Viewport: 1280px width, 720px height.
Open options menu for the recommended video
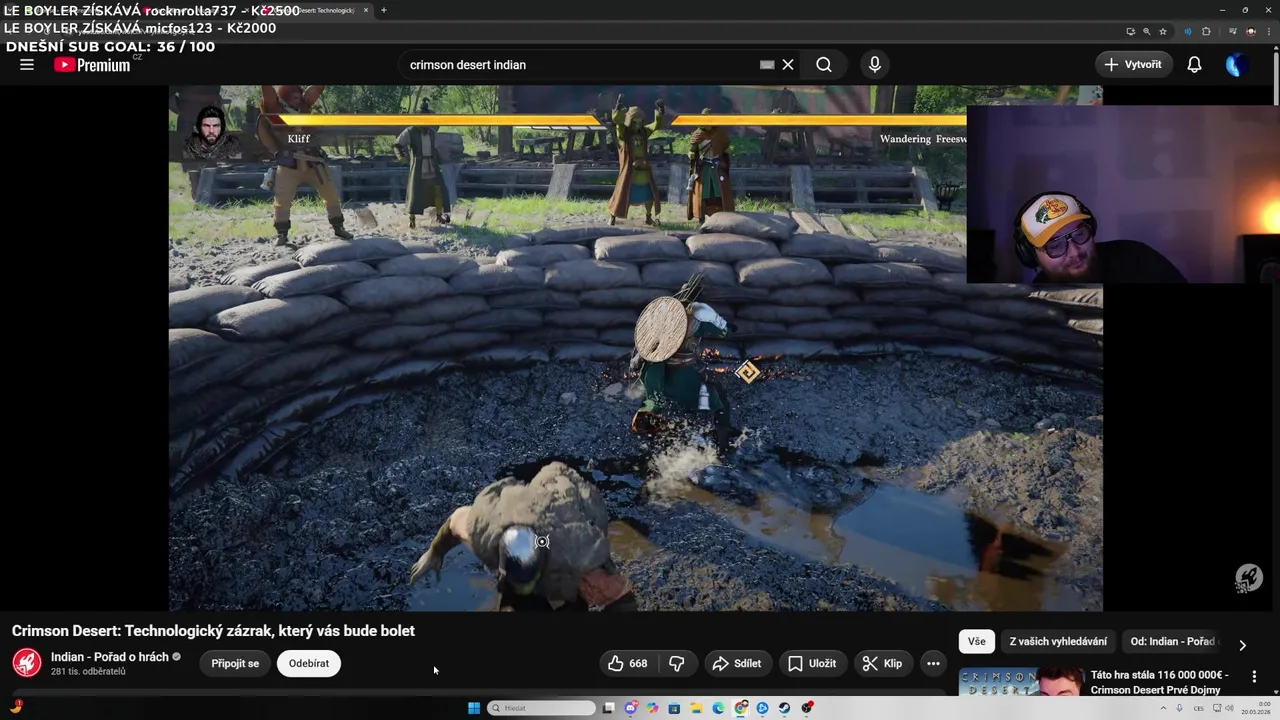coord(1254,677)
